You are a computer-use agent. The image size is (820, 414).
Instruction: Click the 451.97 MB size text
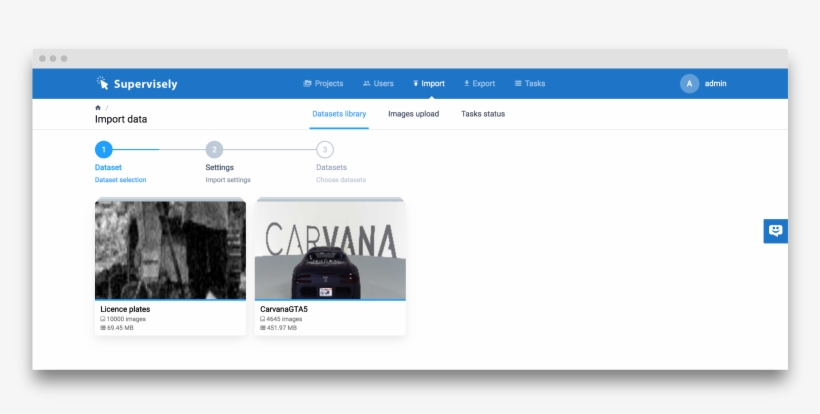(x=281, y=328)
